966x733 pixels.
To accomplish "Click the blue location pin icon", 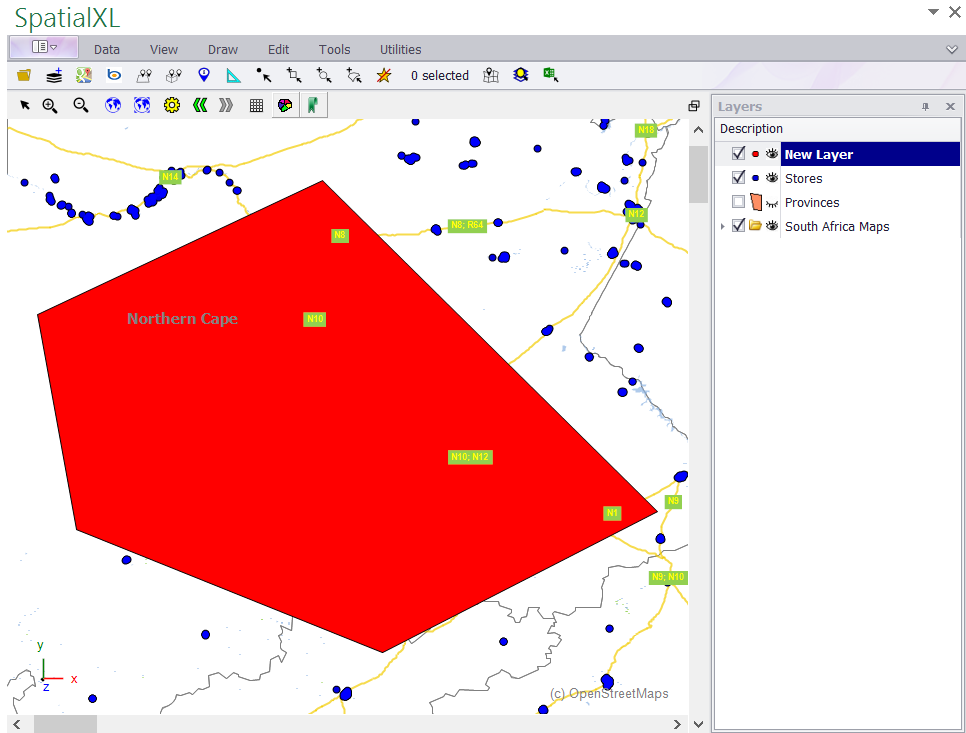I will [204, 75].
